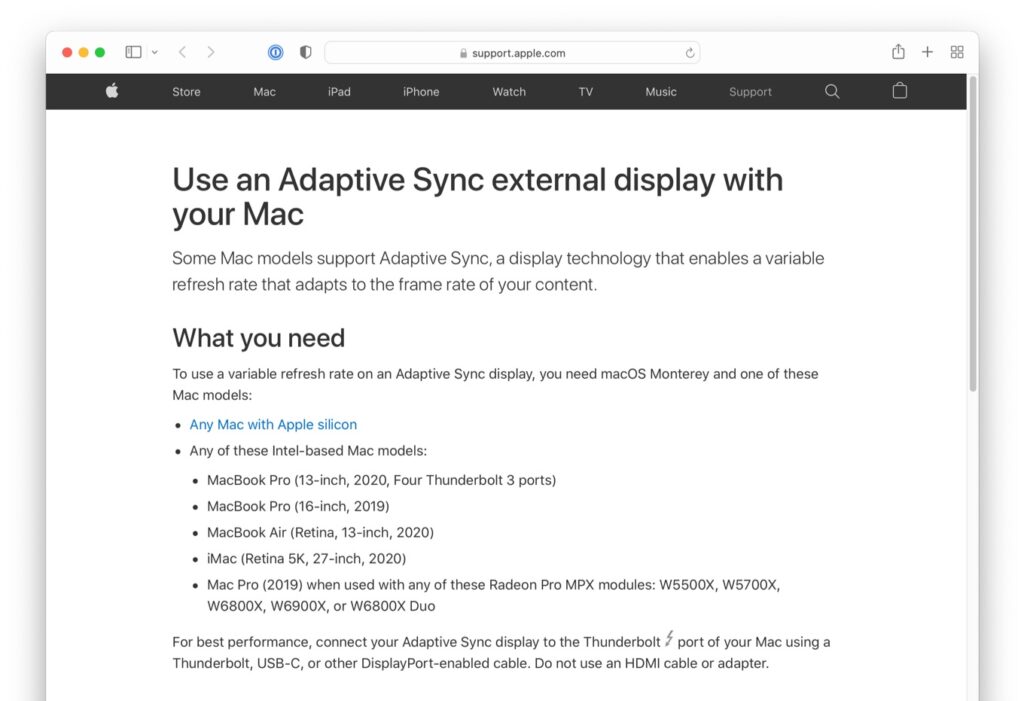Open the Support menu item
This screenshot has width=1024, height=701.
[x=750, y=91]
